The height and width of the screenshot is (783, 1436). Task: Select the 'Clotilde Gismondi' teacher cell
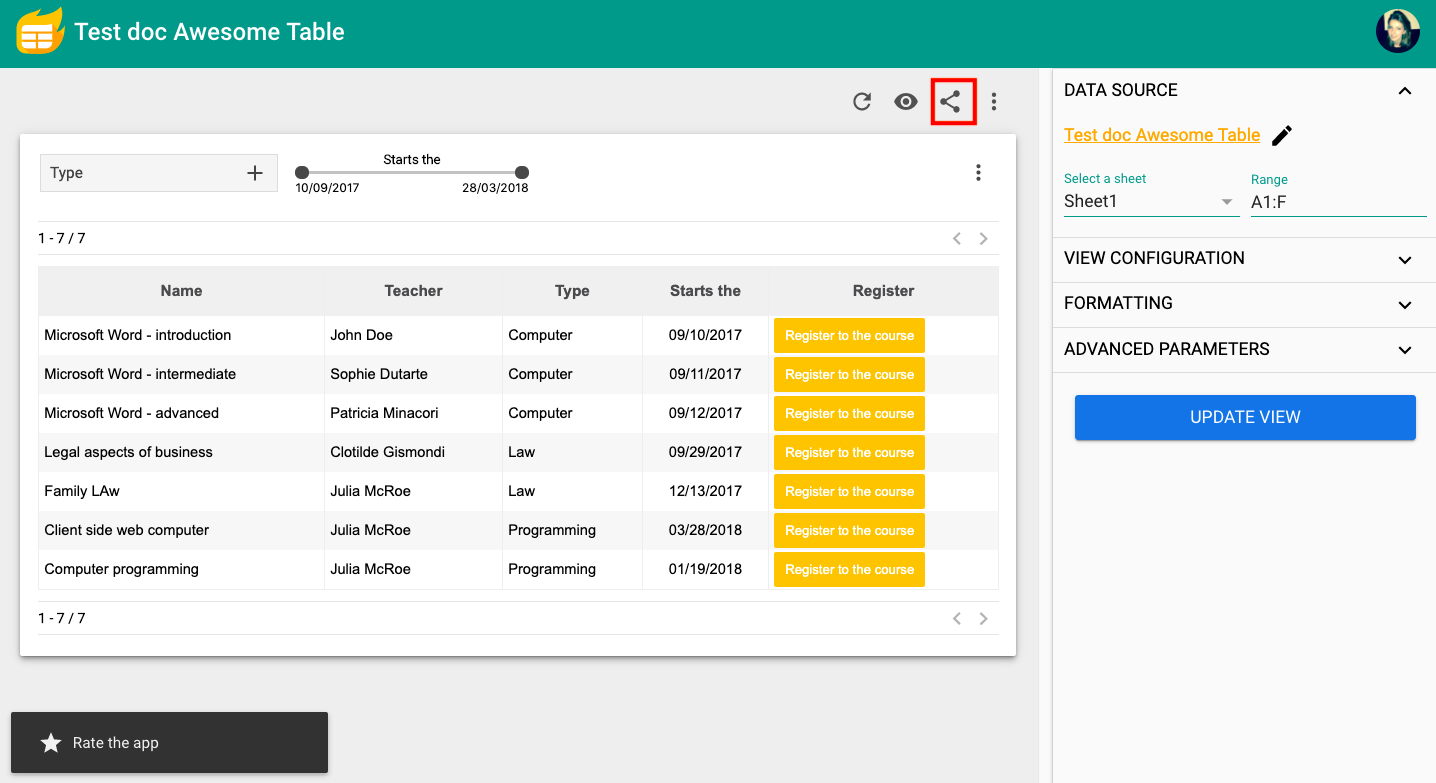point(413,452)
